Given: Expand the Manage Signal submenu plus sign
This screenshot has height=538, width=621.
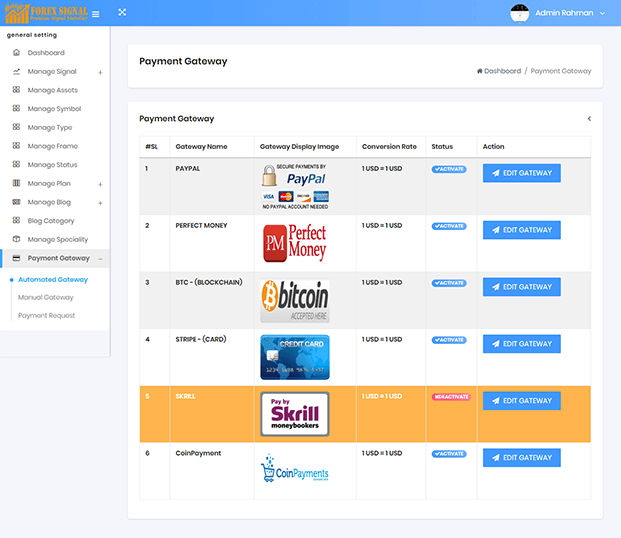Looking at the screenshot, I should pos(100,72).
